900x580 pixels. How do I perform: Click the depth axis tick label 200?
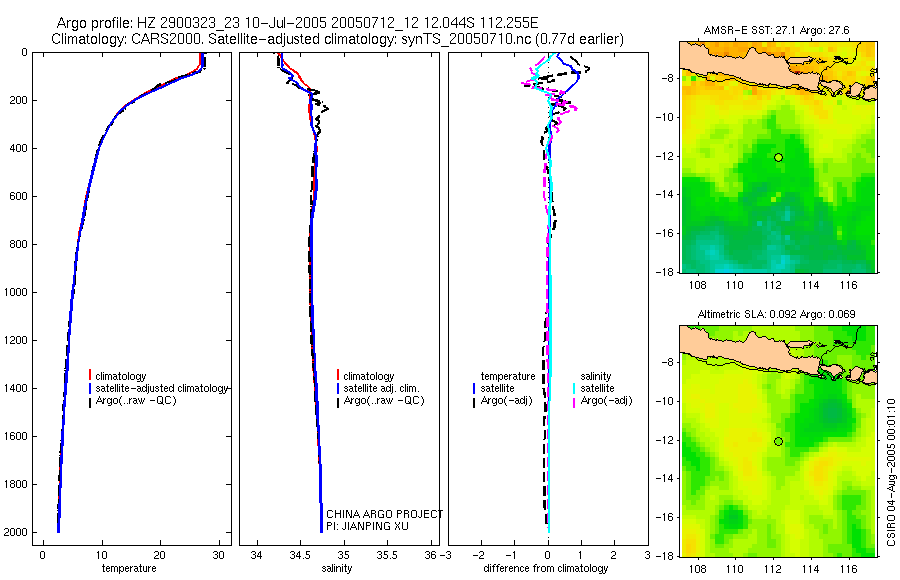click(x=20, y=100)
